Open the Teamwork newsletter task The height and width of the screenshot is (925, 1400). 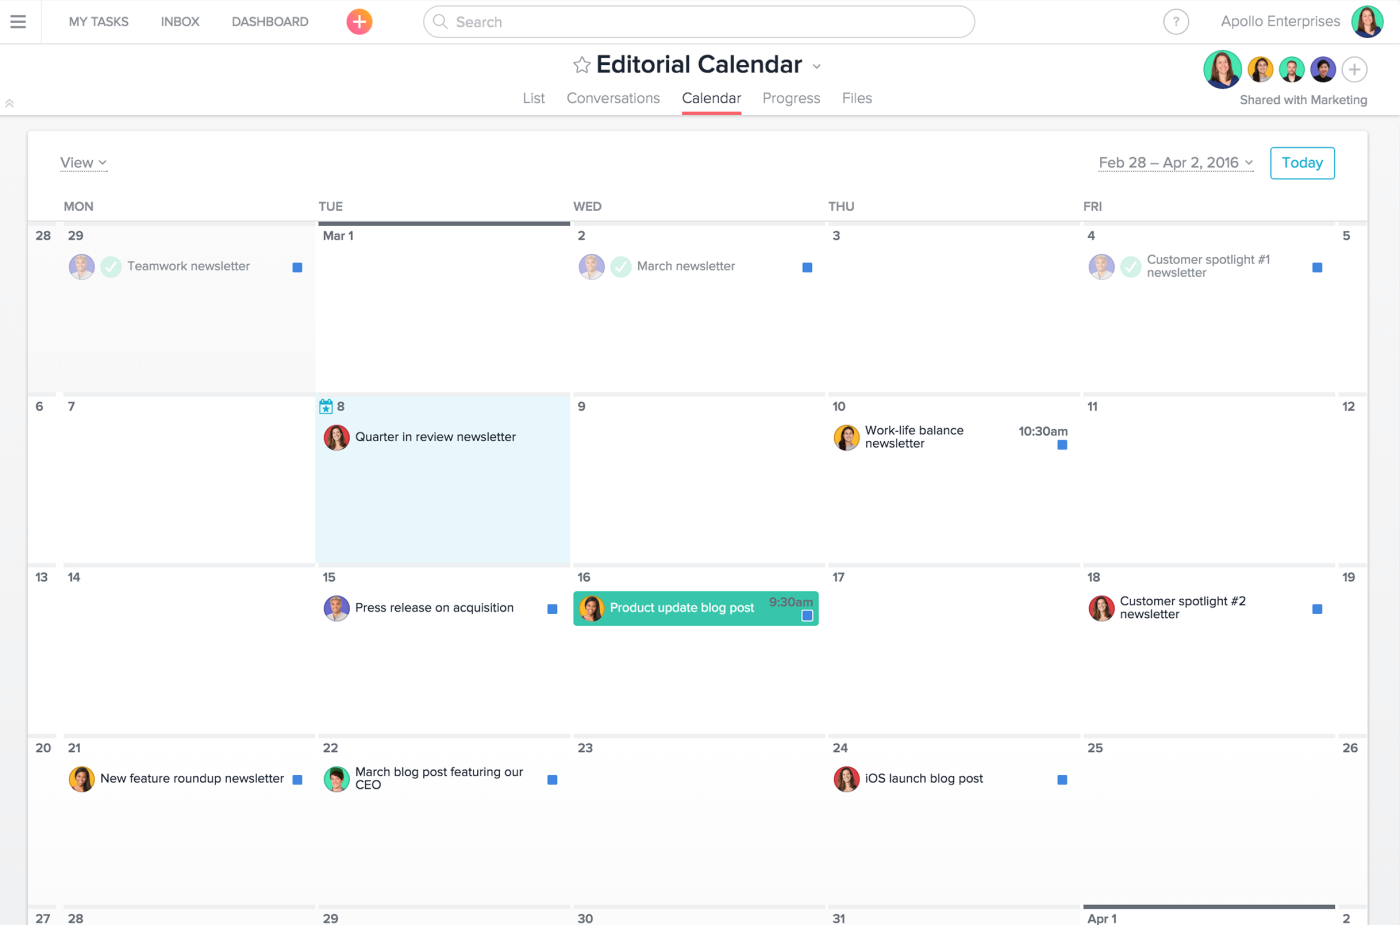(x=188, y=266)
